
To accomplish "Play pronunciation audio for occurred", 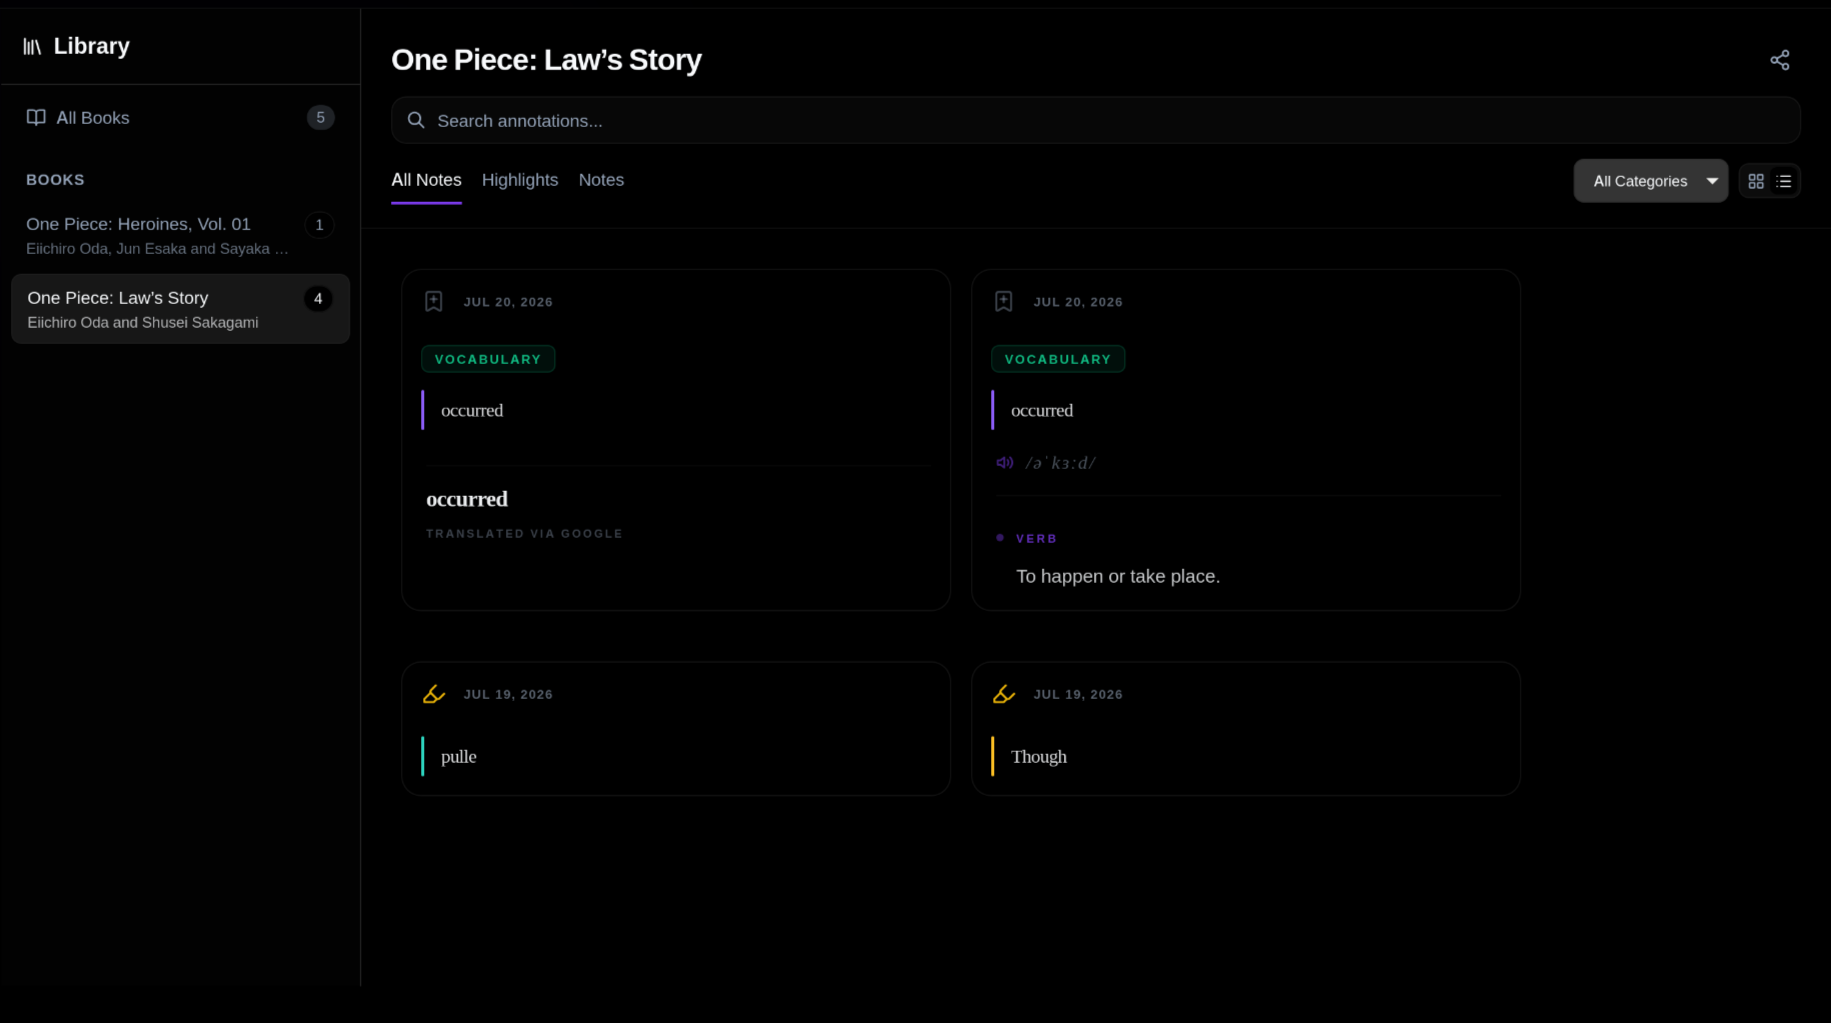I will (x=1004, y=462).
